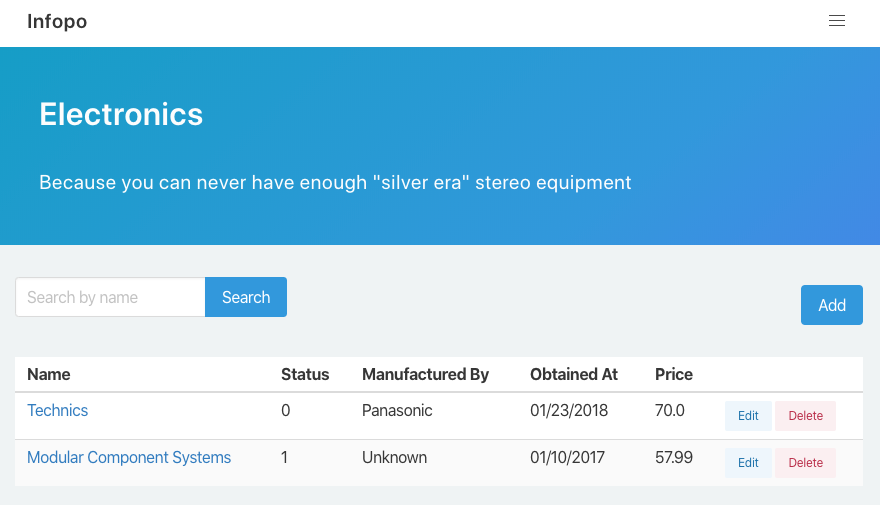Screen dimensions: 880x505
Task: Open the hamburger navigation menu
Action: click(x=837, y=21)
